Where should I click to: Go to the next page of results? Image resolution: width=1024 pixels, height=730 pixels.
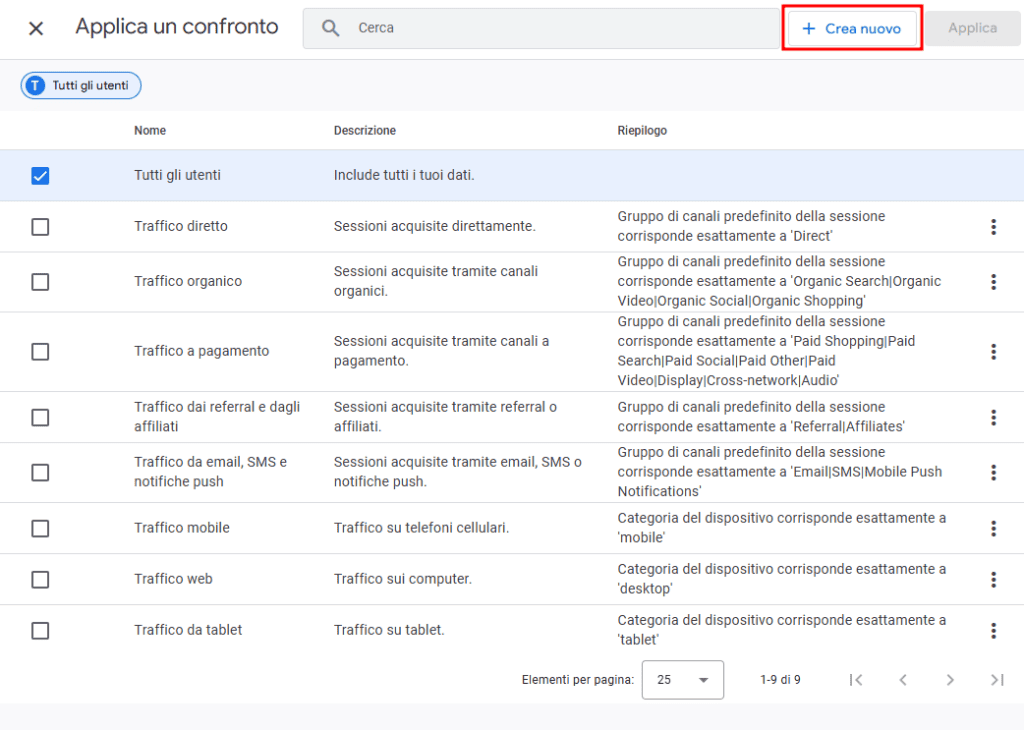pos(950,680)
